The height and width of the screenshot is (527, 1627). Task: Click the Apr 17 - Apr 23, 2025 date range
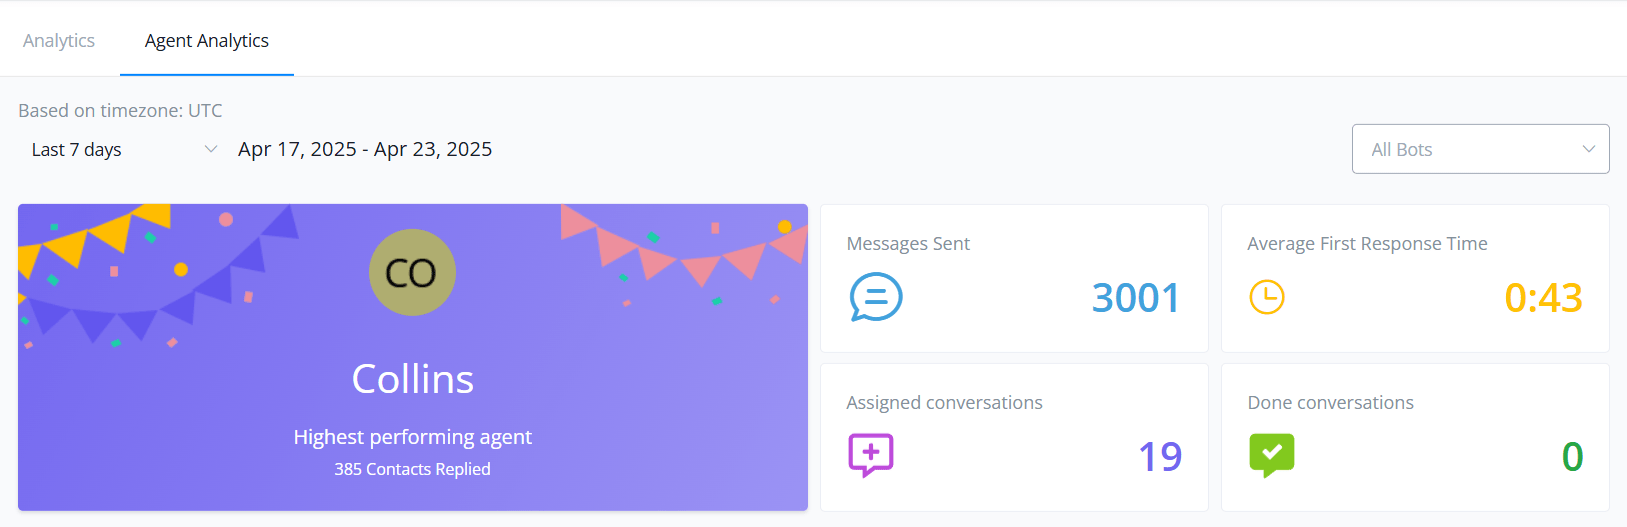pyautogui.click(x=365, y=149)
